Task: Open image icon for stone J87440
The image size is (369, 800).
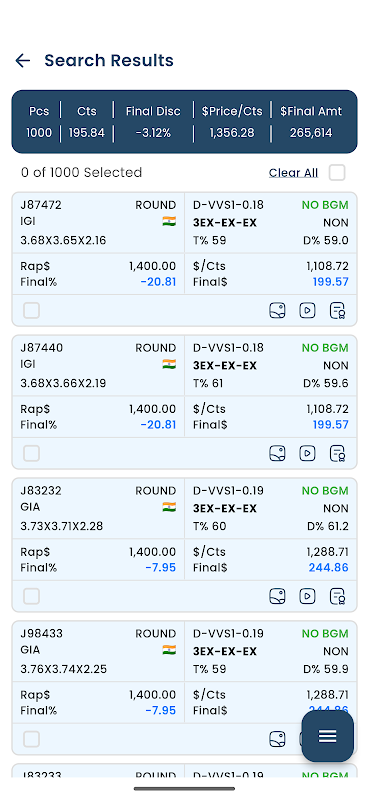Action: [277, 453]
